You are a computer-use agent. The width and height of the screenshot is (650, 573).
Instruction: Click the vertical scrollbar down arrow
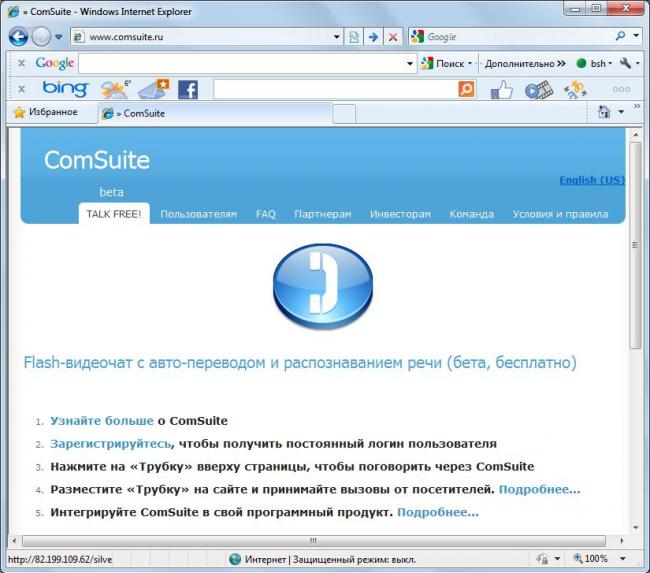click(x=635, y=527)
